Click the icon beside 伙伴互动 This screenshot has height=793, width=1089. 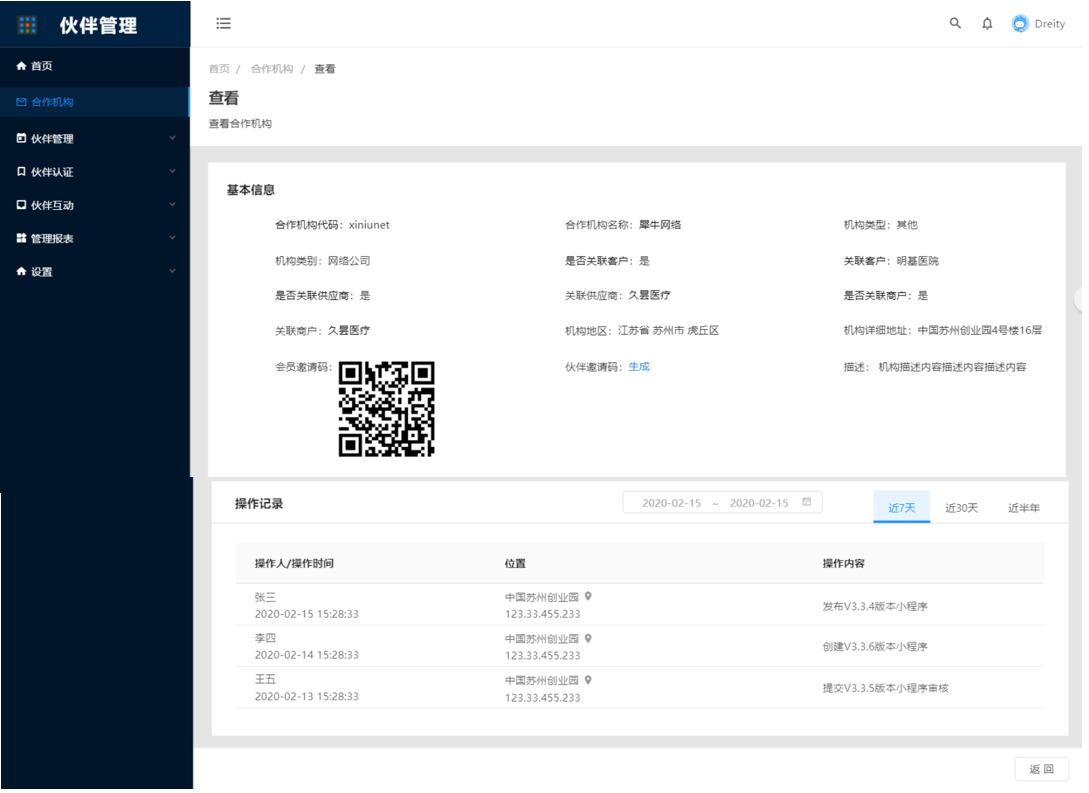22,205
